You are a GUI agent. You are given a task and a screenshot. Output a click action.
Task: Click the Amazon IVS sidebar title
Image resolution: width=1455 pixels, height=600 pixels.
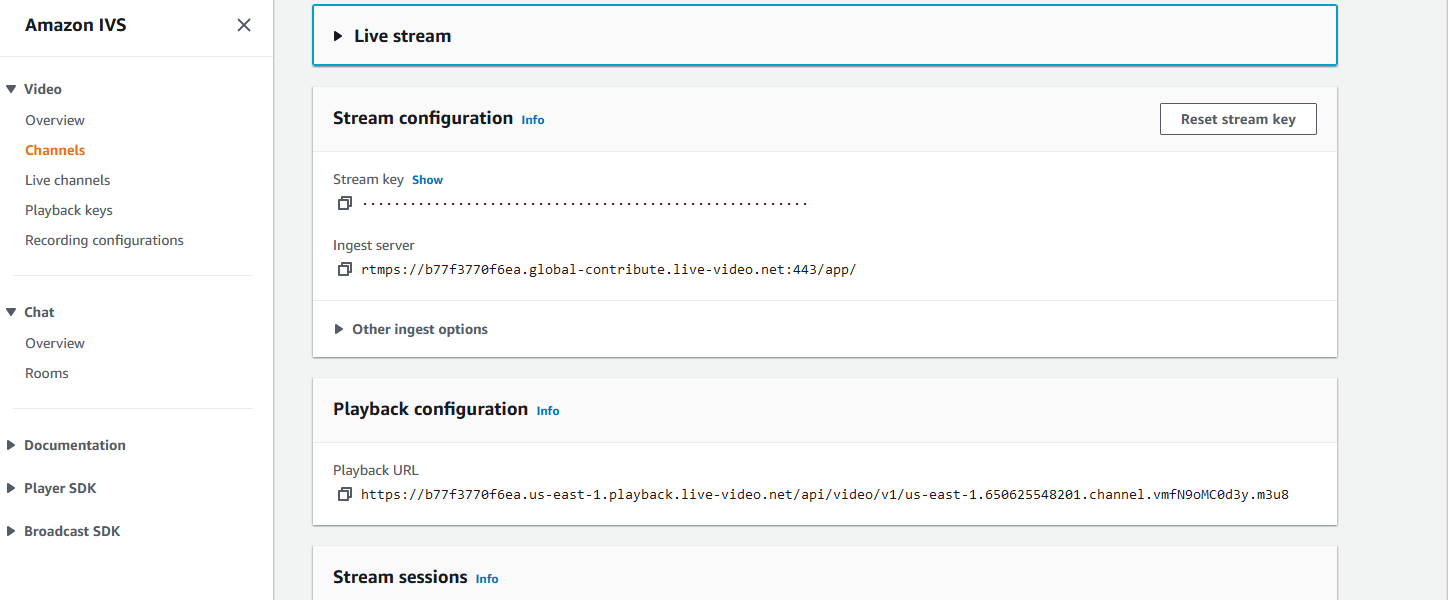76,25
